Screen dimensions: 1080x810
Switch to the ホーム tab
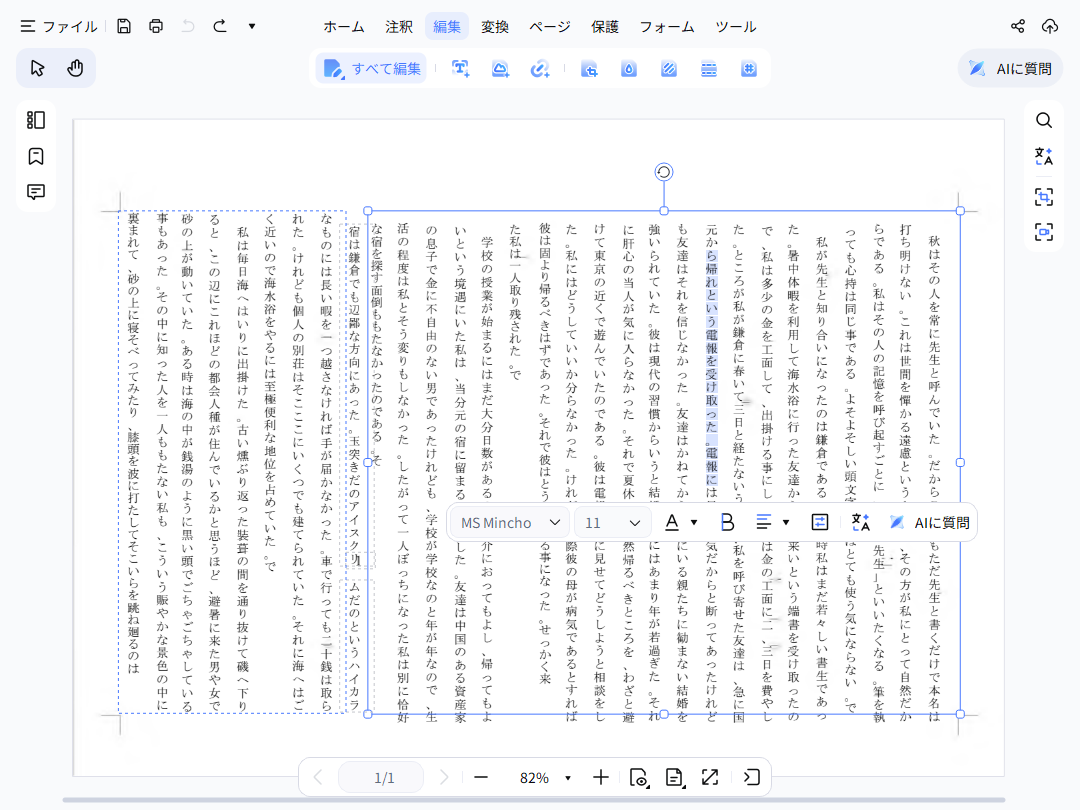(x=344, y=27)
